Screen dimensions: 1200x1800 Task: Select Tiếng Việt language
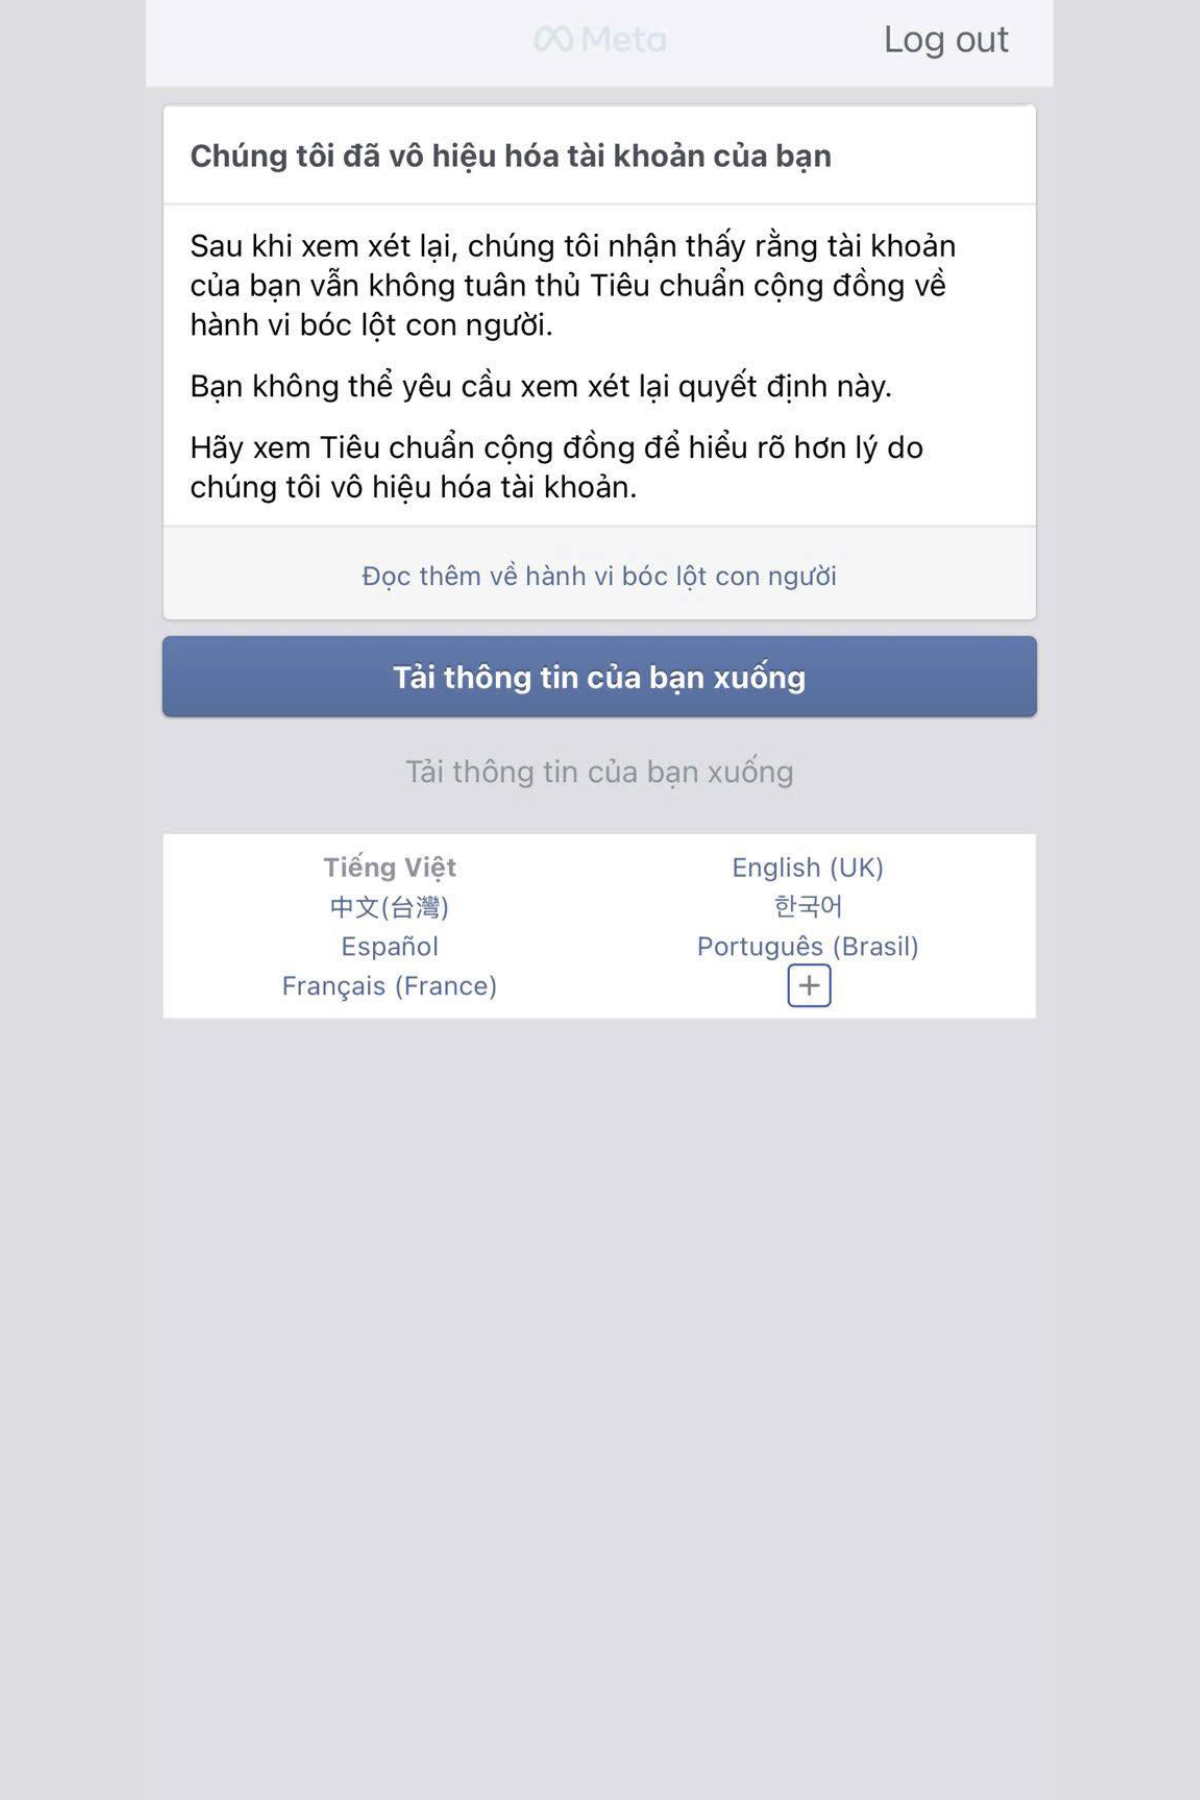[390, 867]
